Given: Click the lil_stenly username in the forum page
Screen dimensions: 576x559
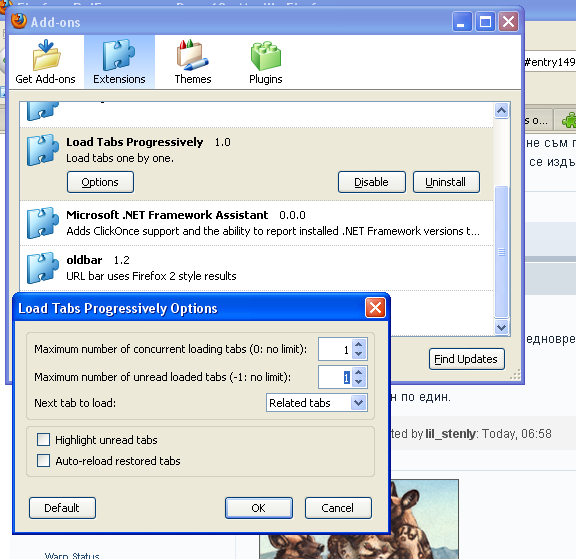Looking at the screenshot, I should pos(450,434).
